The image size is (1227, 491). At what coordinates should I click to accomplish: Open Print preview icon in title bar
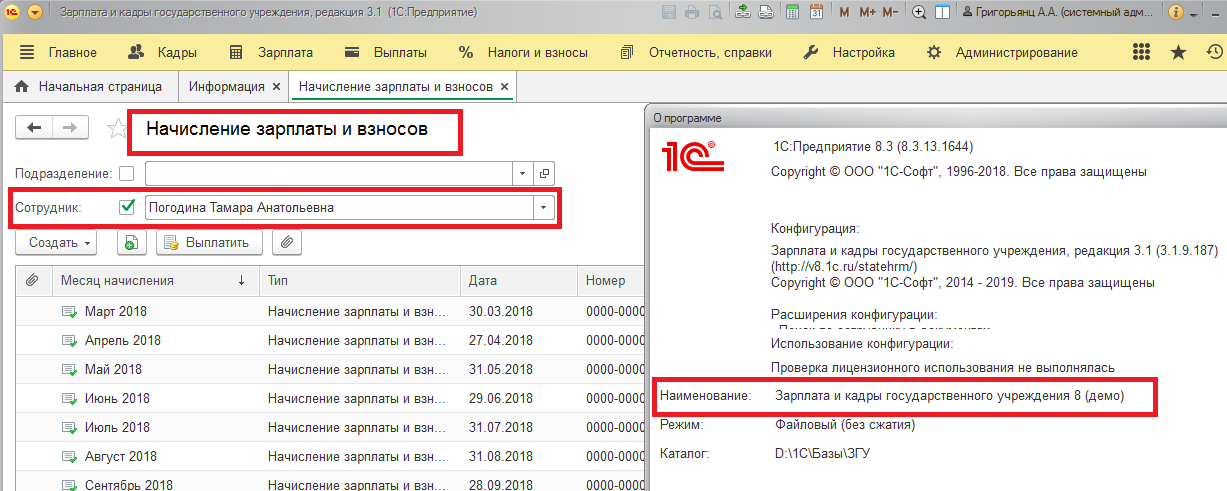pyautogui.click(x=715, y=13)
